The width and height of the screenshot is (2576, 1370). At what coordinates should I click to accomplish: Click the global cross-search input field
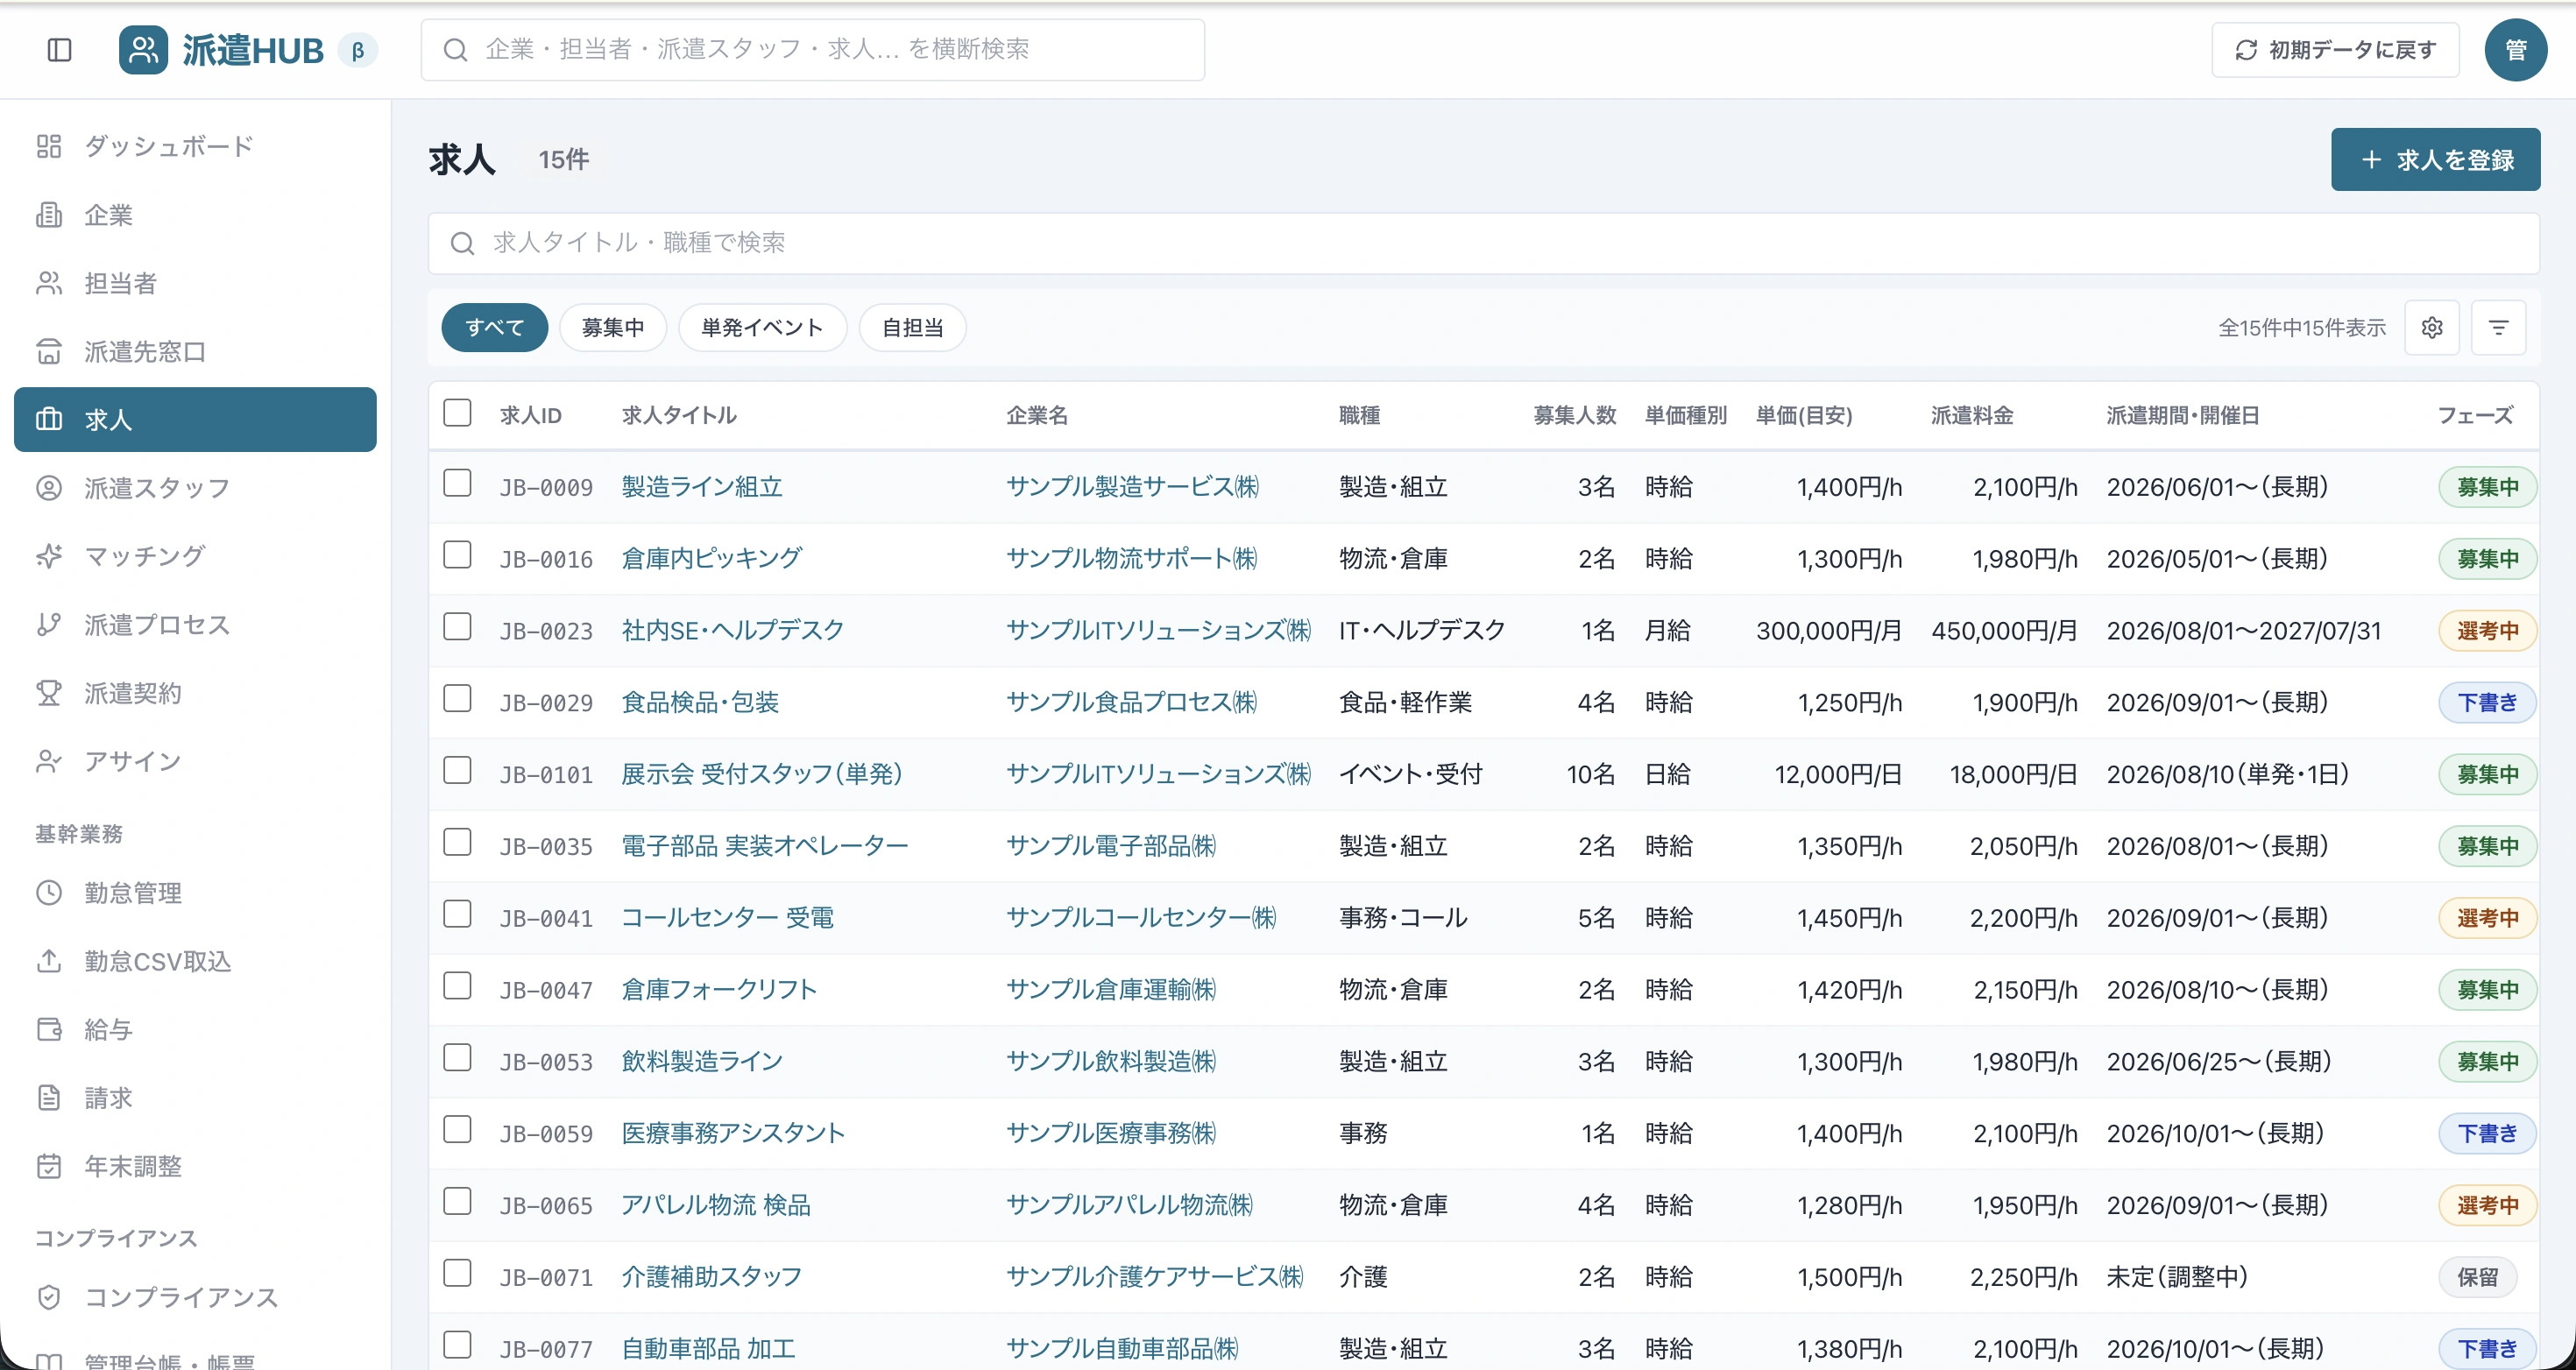coord(812,49)
